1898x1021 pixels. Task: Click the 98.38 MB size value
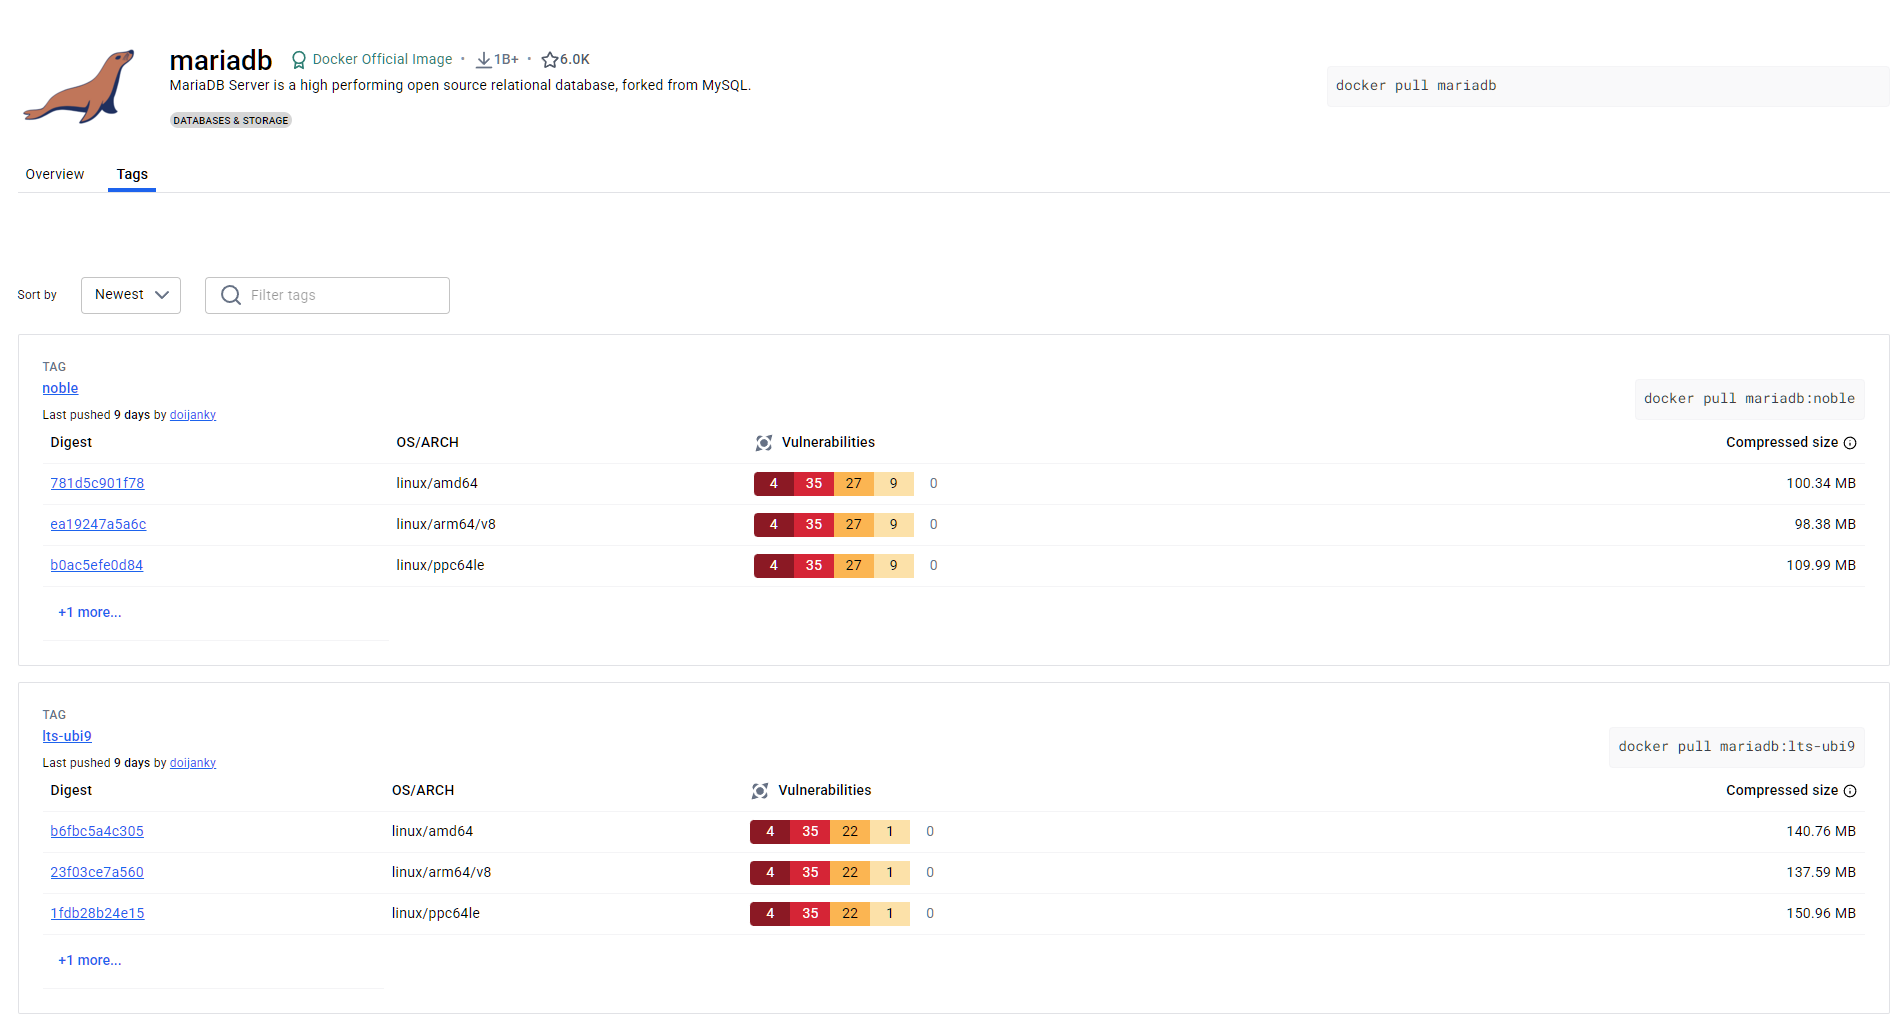coord(1825,524)
